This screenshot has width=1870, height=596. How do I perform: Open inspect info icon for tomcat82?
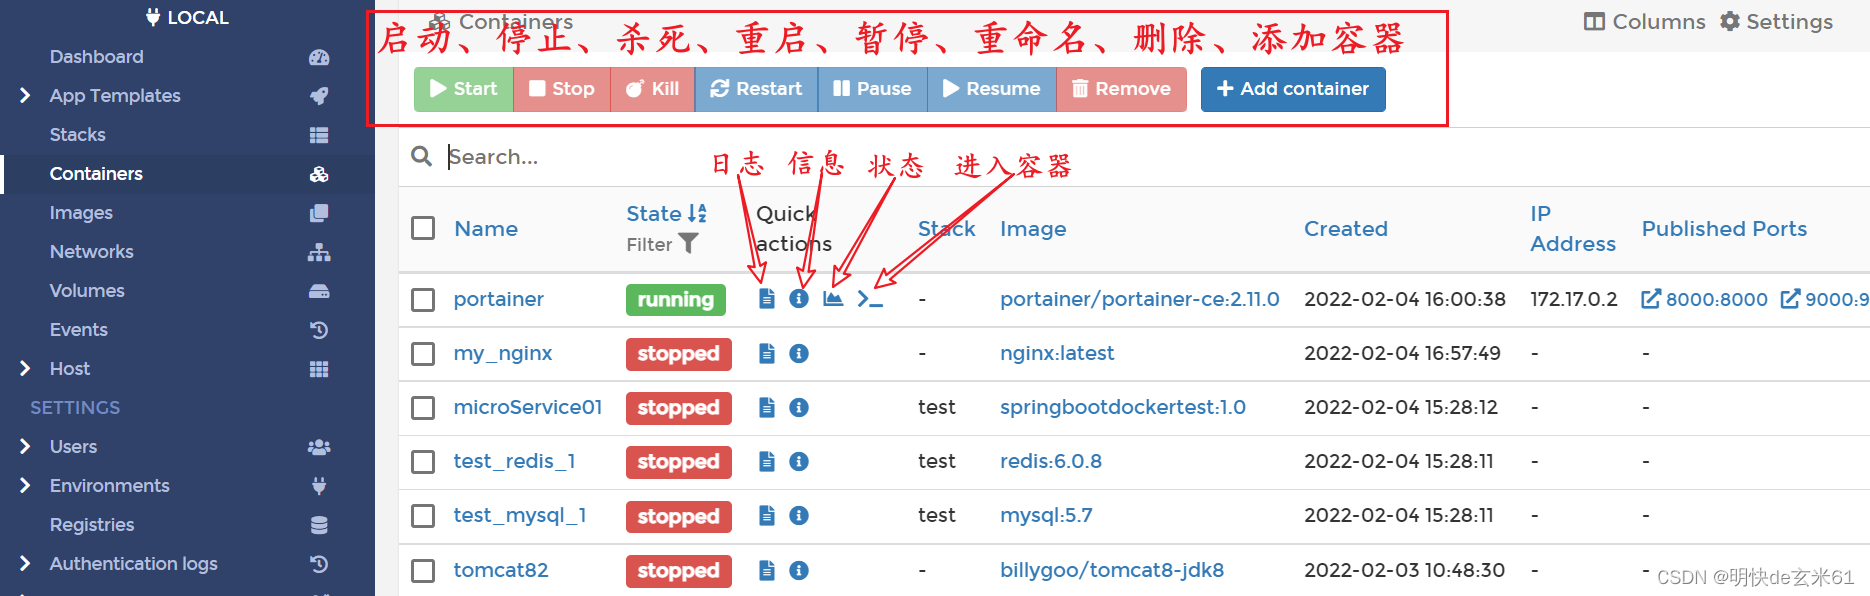point(799,570)
